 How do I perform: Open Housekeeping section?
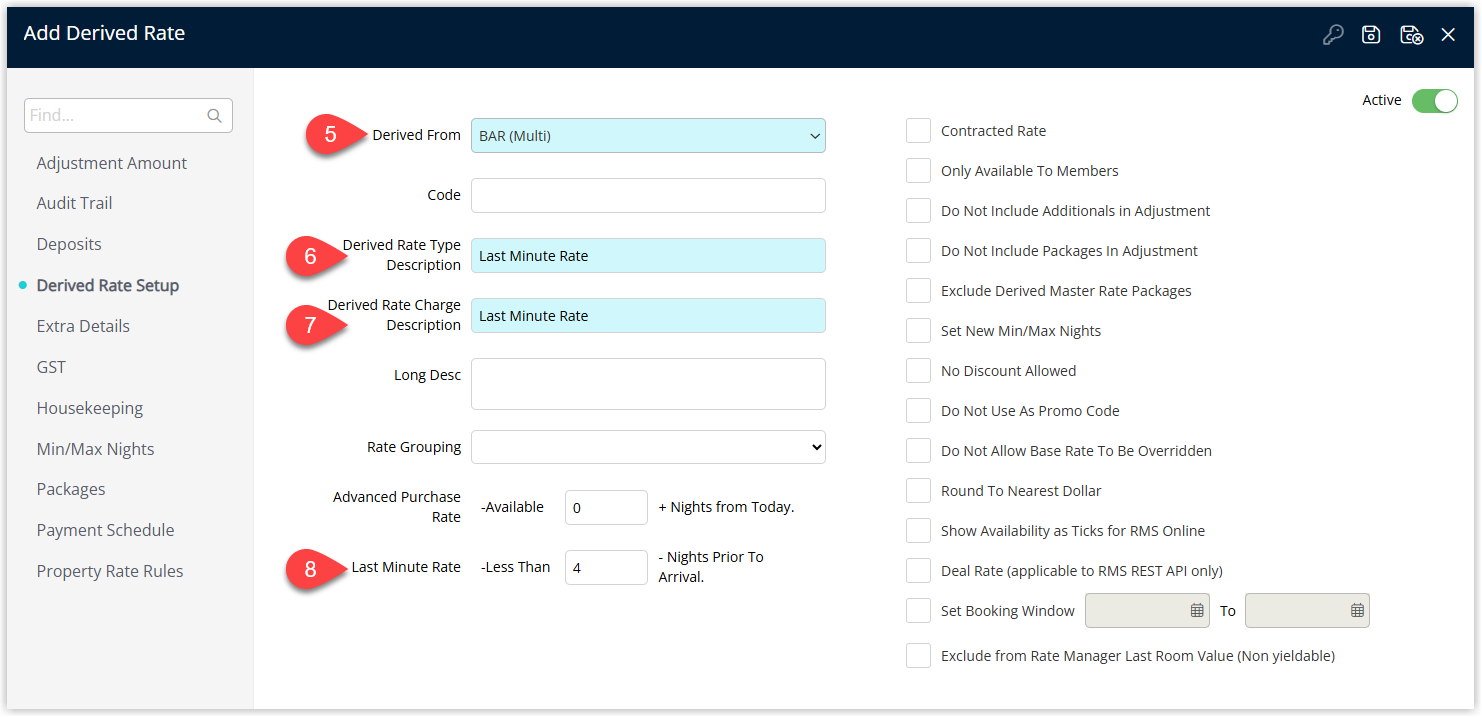(90, 408)
